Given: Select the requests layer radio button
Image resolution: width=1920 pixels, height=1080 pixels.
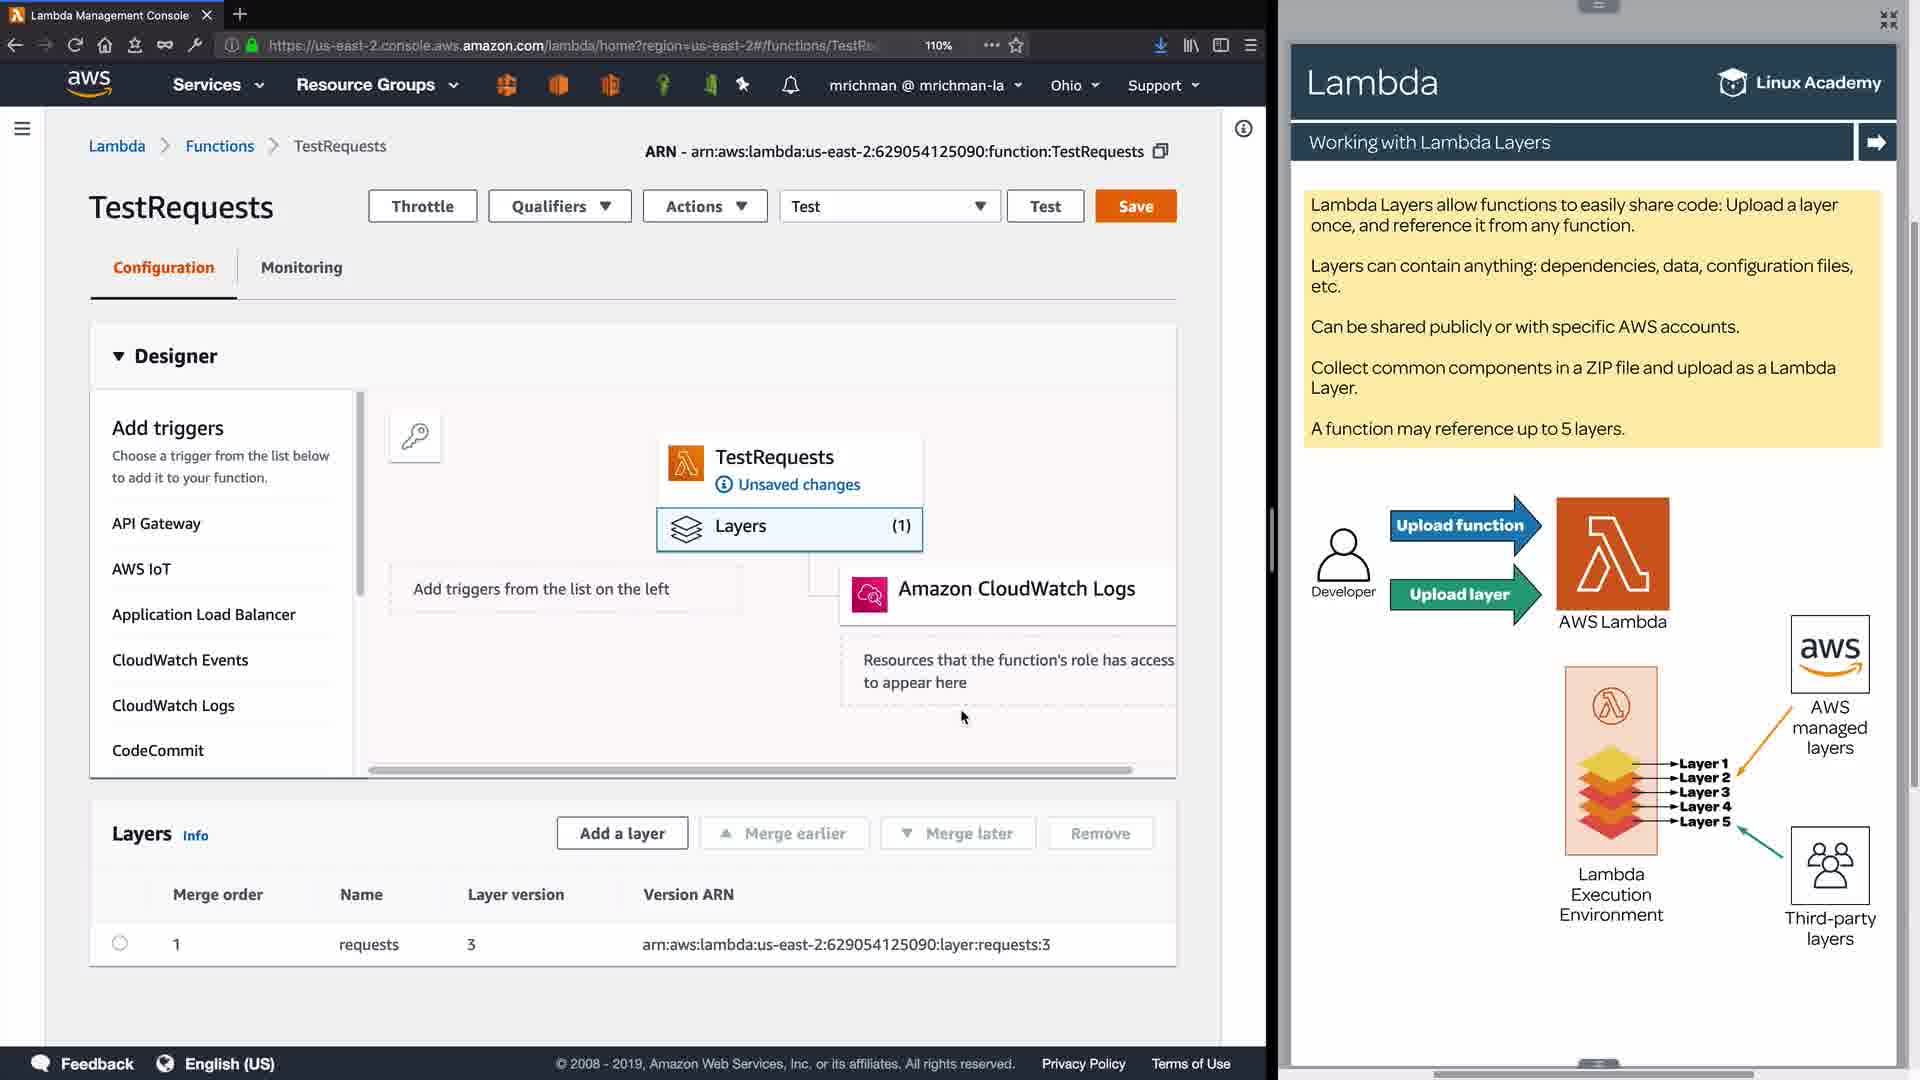Looking at the screenshot, I should 120,943.
